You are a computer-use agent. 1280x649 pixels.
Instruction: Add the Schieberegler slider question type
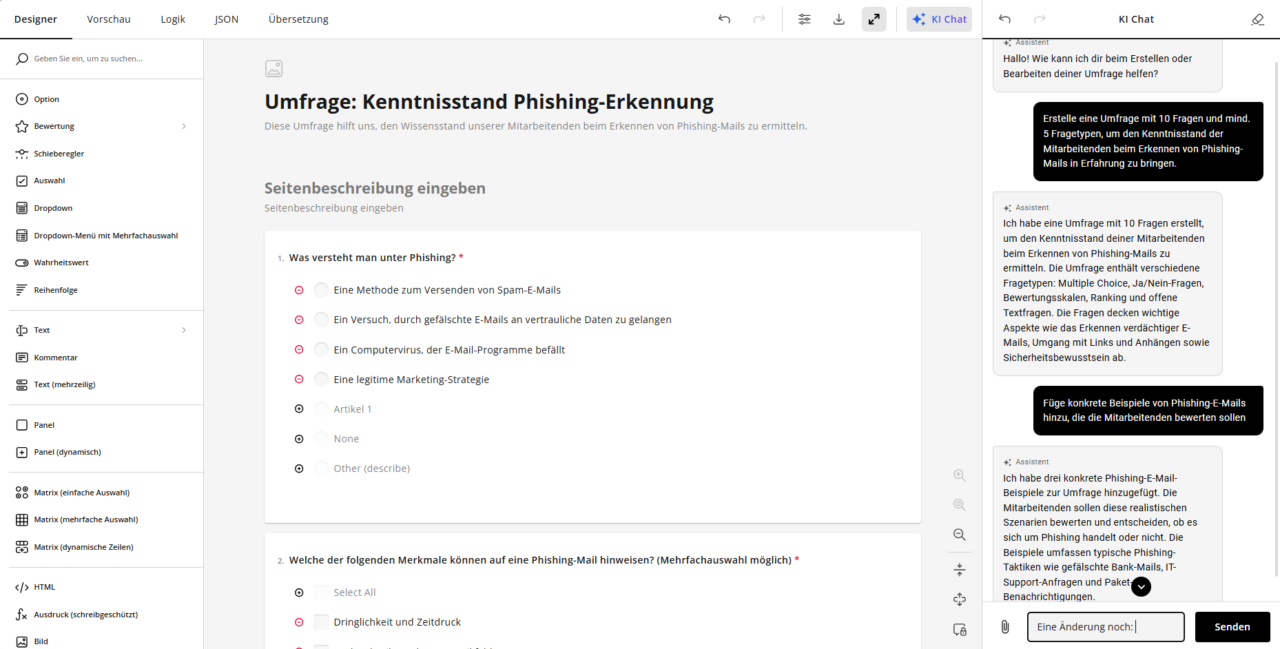tap(58, 154)
